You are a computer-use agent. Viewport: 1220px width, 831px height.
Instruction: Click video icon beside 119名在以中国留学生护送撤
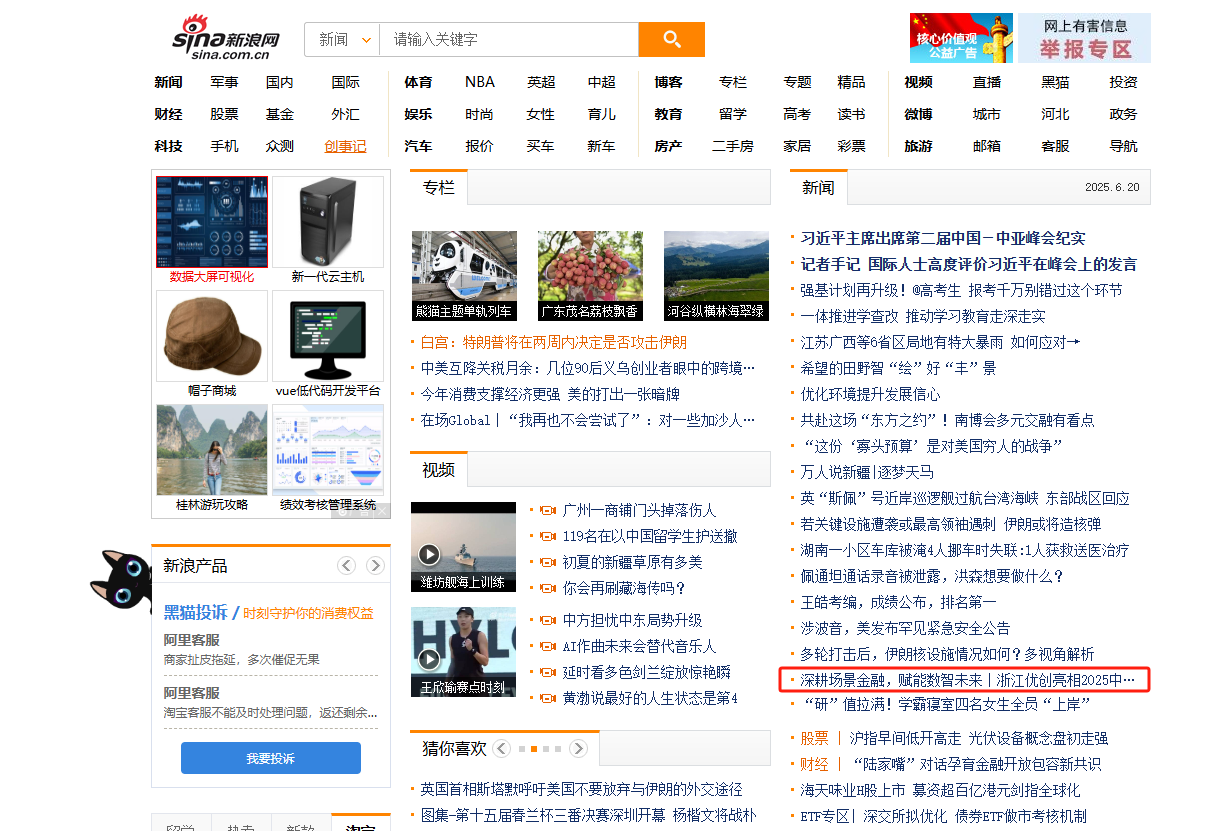point(547,536)
